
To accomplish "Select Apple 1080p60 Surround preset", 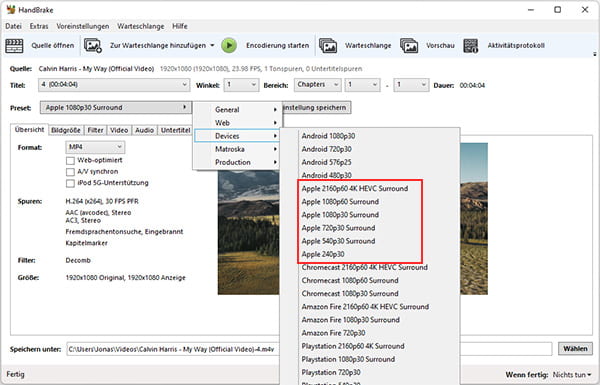I will pos(340,202).
